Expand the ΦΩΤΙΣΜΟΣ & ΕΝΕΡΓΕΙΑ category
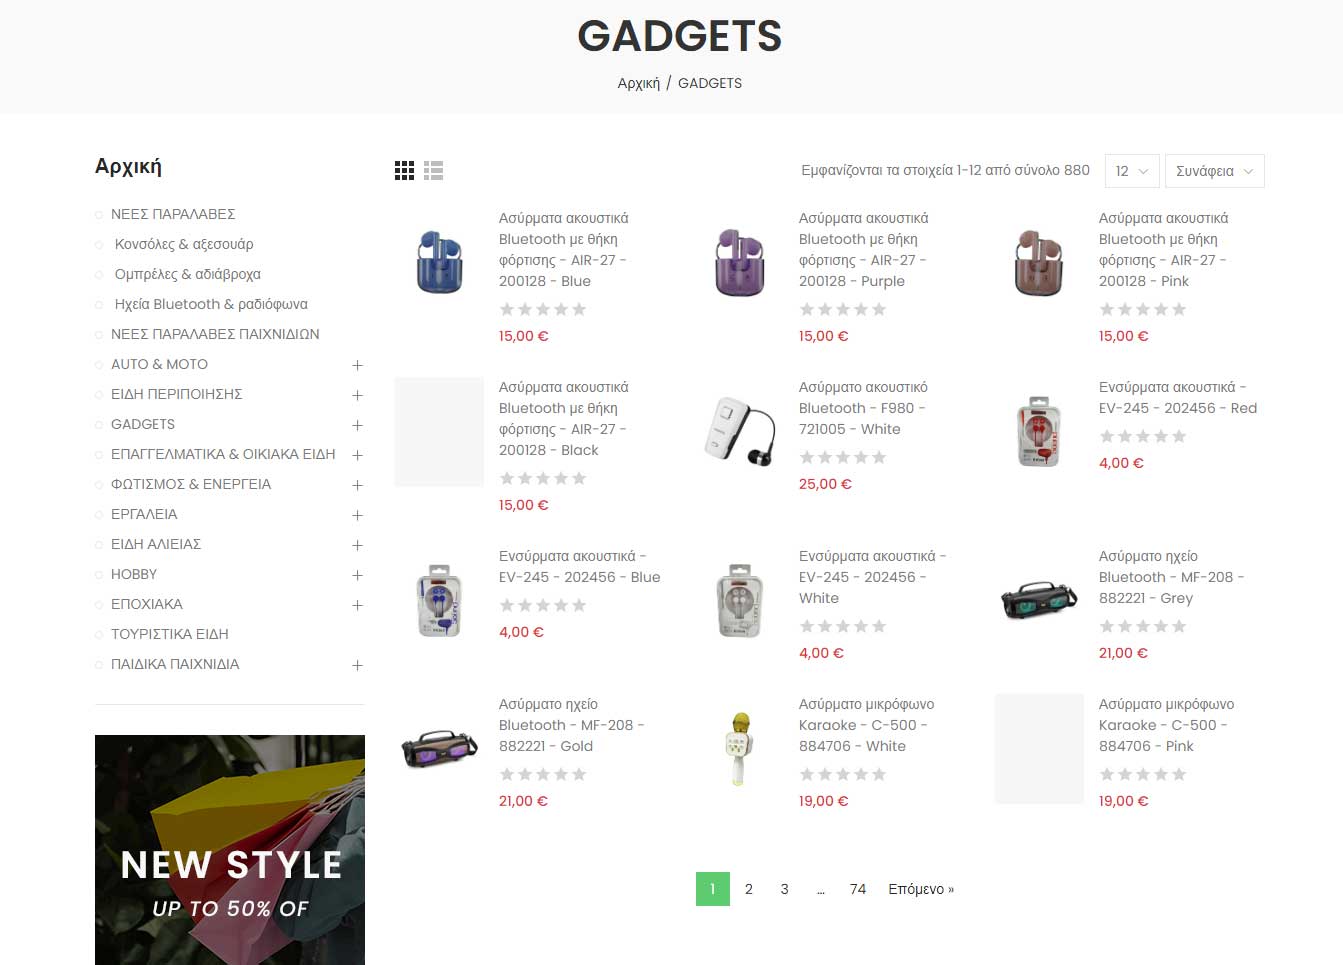Screen dimensions: 1343x965 [x=357, y=485]
